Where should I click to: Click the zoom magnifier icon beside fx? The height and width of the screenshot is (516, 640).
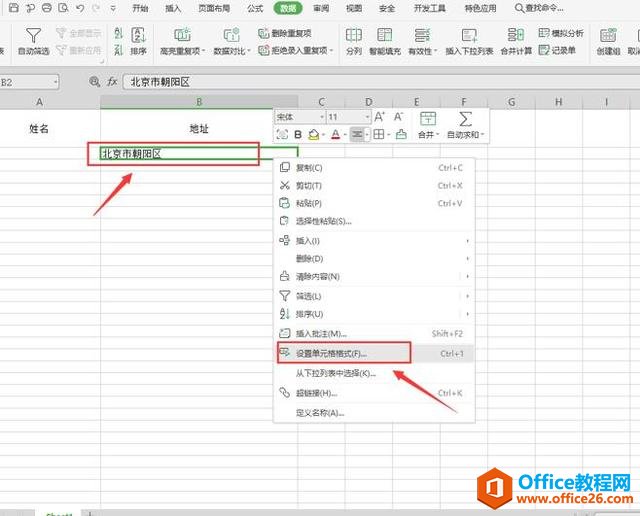94,82
